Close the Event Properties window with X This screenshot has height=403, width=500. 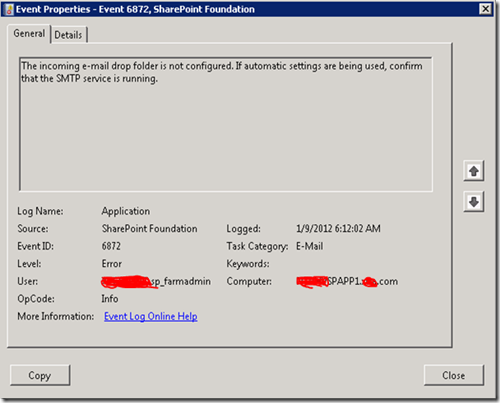485,9
